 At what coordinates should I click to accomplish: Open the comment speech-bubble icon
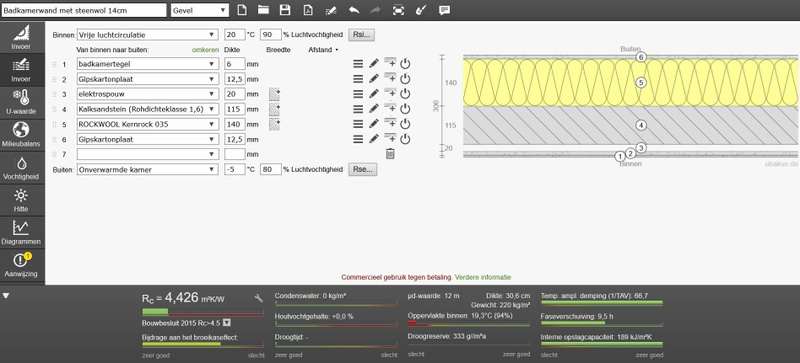[444, 10]
